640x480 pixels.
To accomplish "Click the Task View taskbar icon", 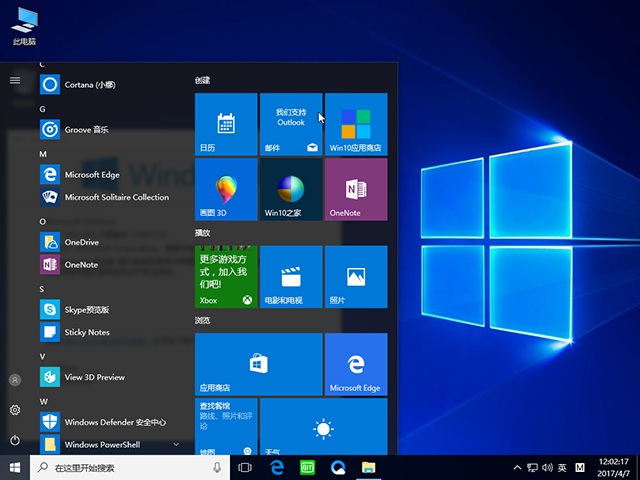I will tap(245, 467).
